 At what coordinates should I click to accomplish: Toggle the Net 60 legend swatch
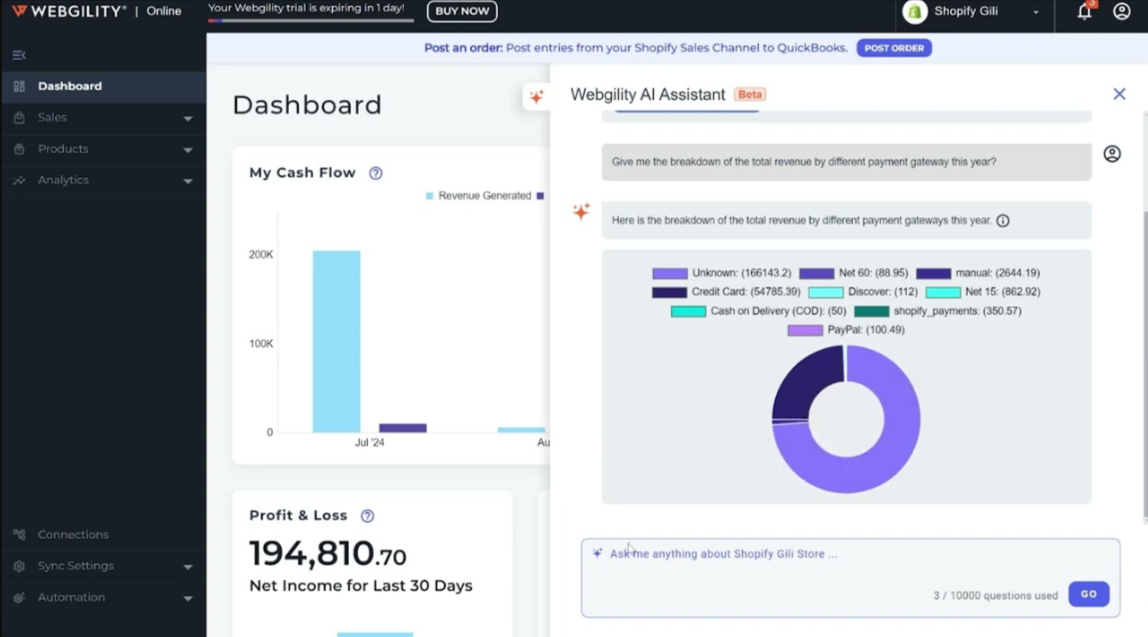pyautogui.click(x=816, y=273)
